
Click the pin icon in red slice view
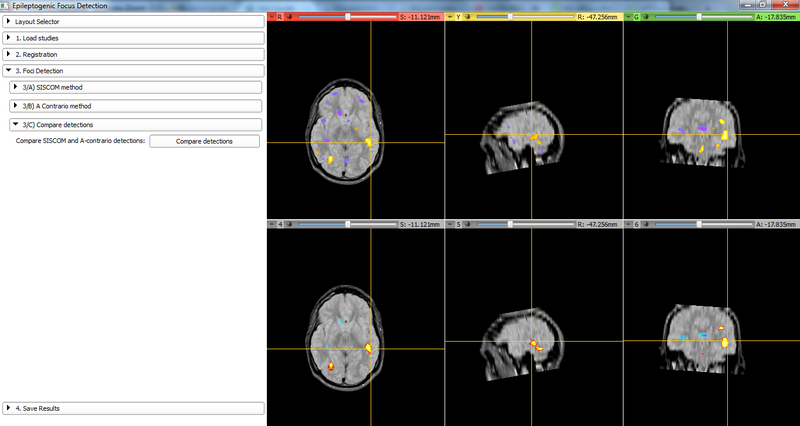coord(273,17)
